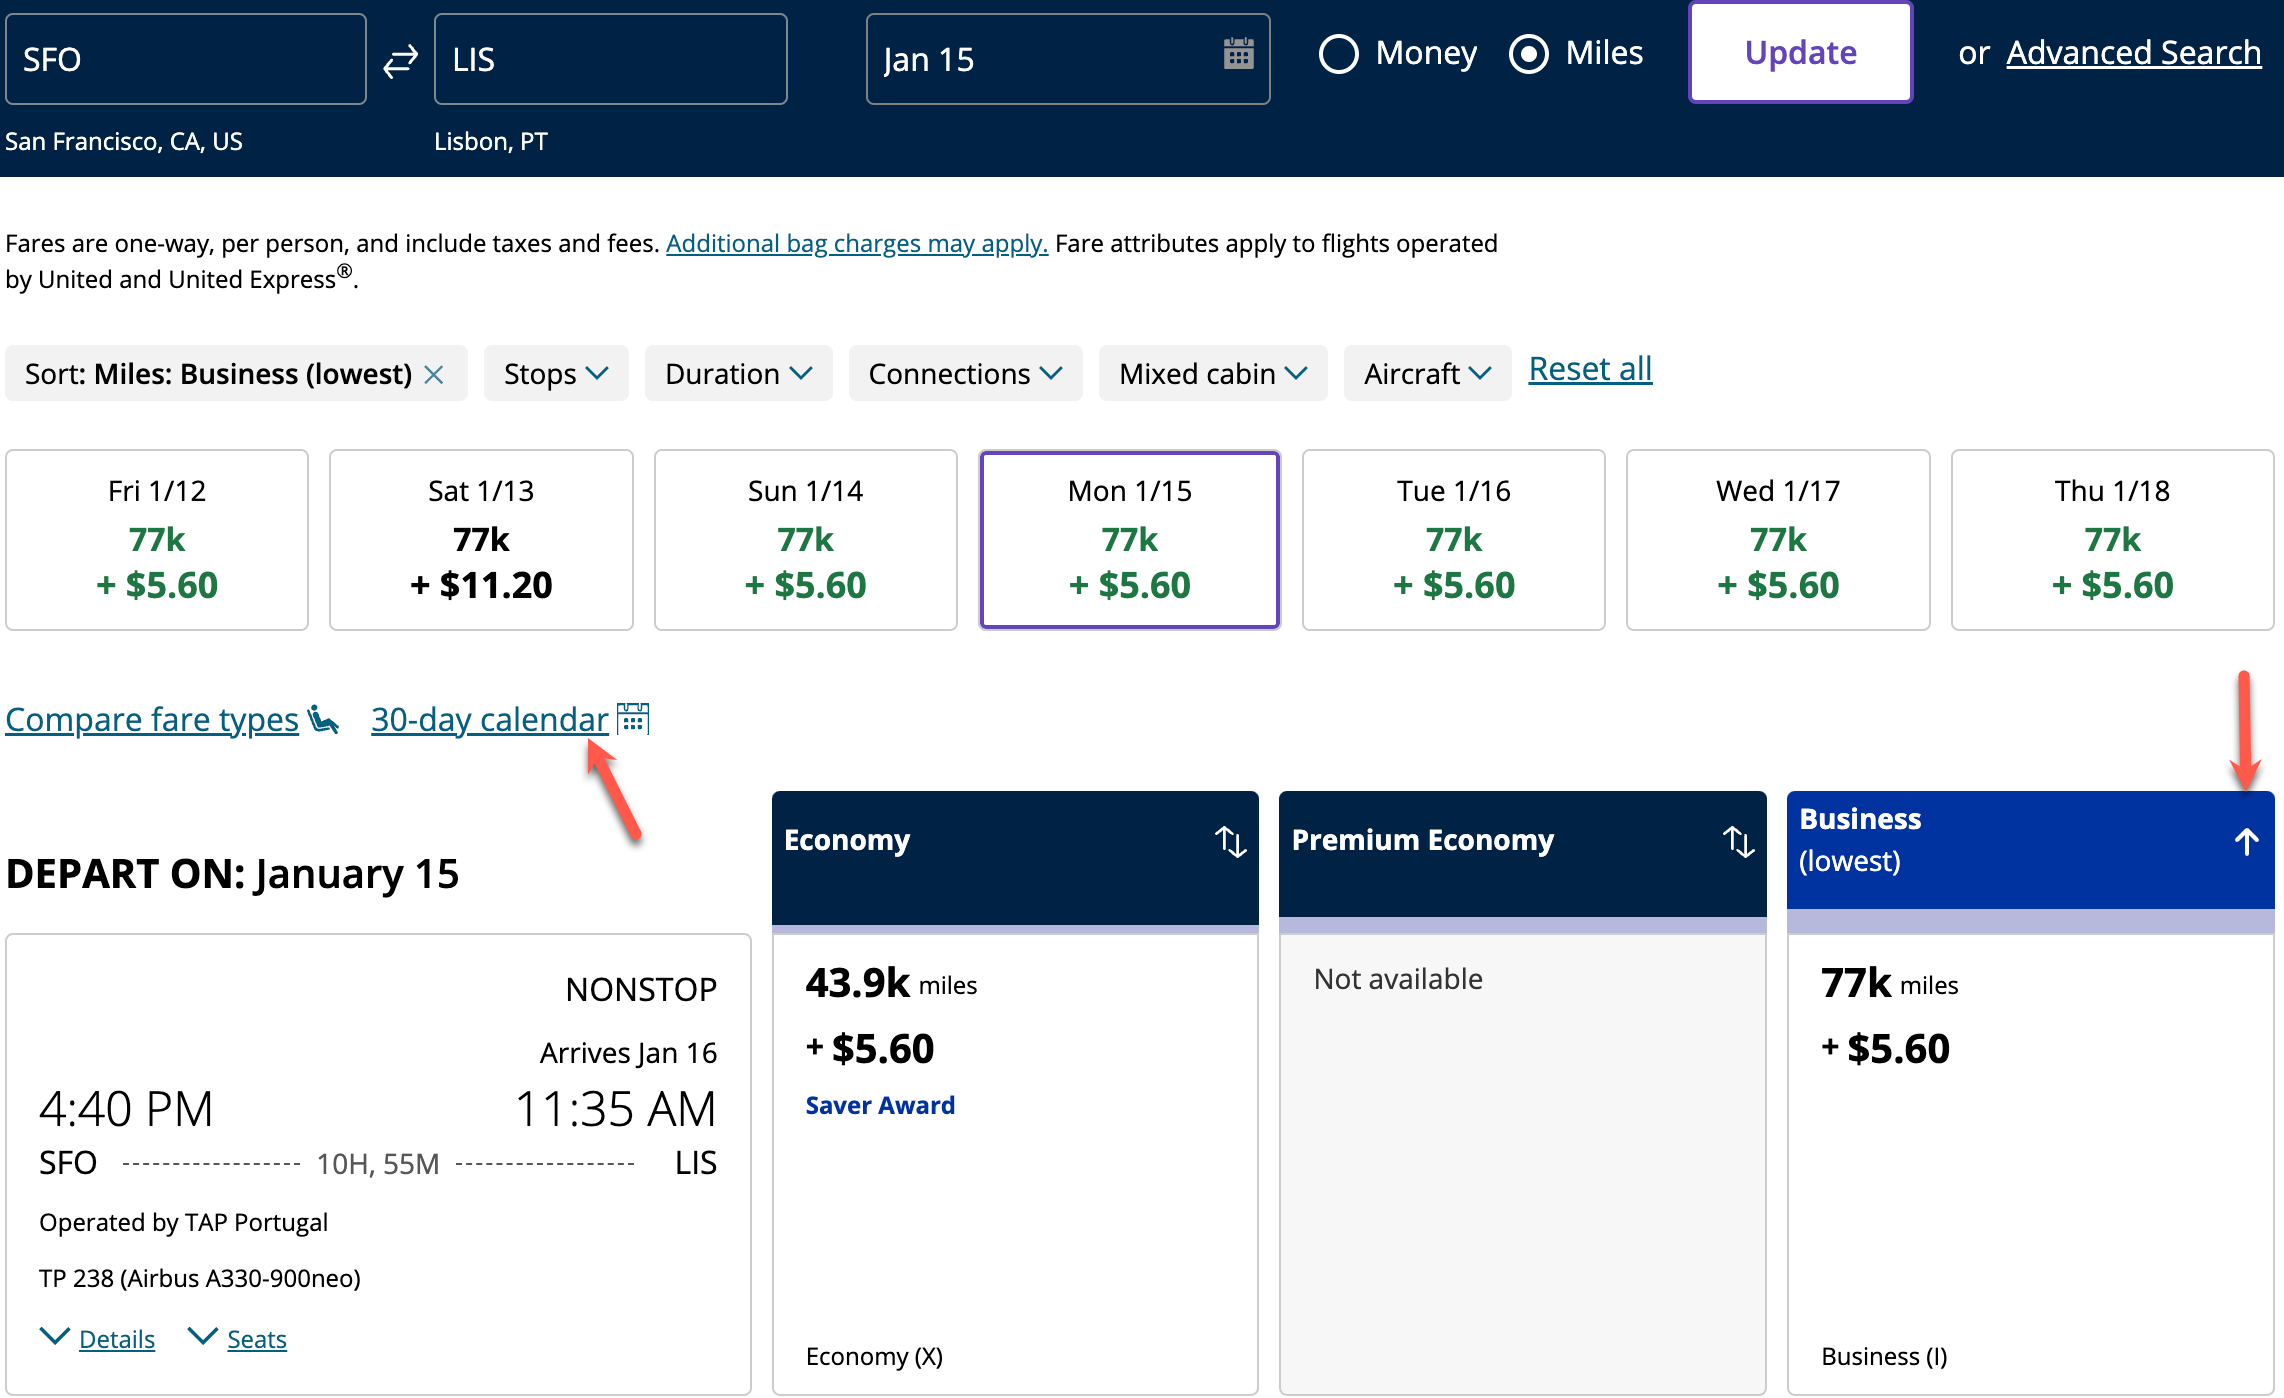Open the Duration filter dropdown
Screen dimensions: 2284x1398
738,374
